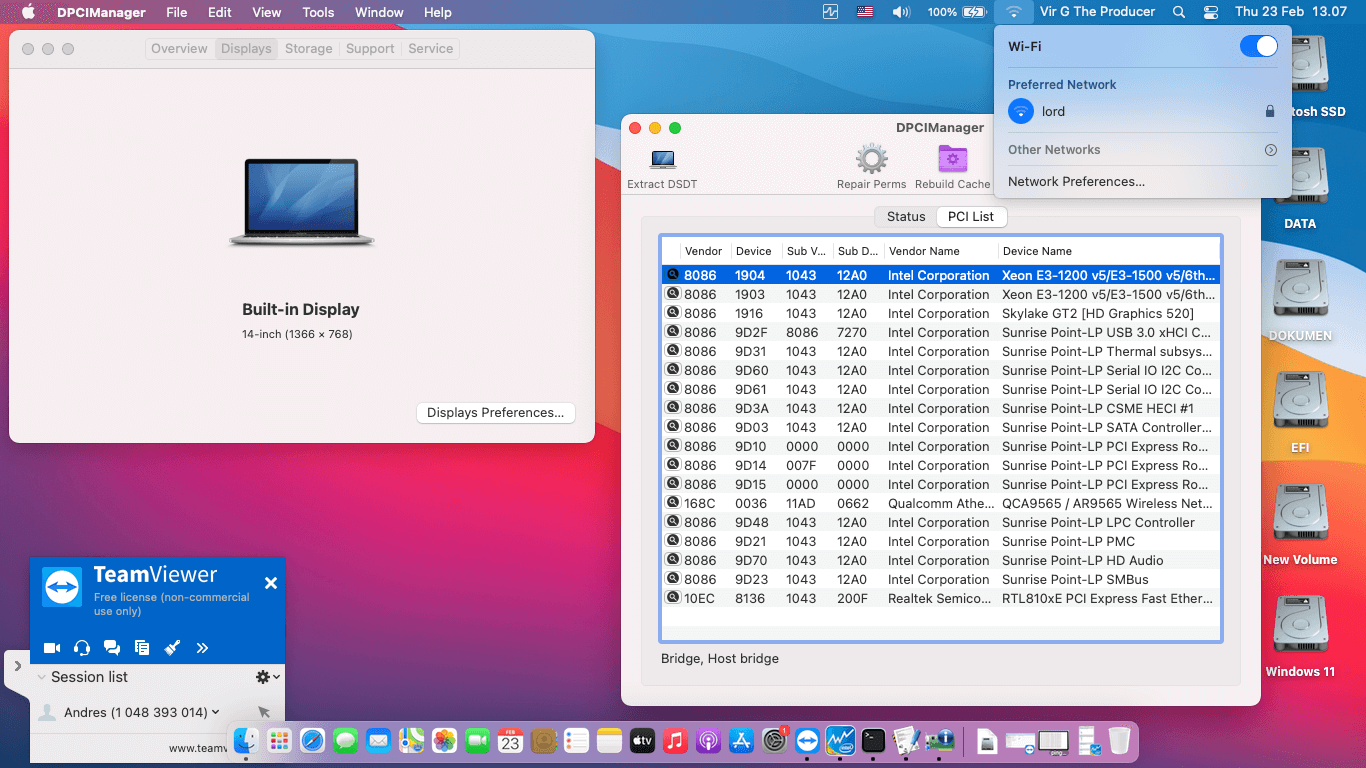The height and width of the screenshot is (768, 1366).
Task: Click the Rebuild Cache purple folder icon
Action: (x=952, y=158)
